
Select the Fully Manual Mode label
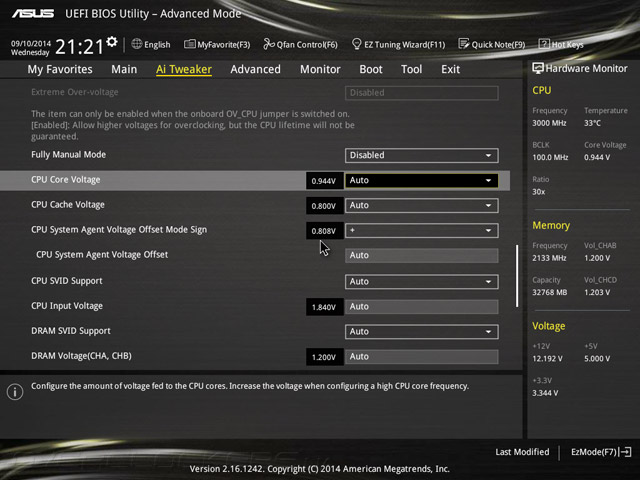69,154
